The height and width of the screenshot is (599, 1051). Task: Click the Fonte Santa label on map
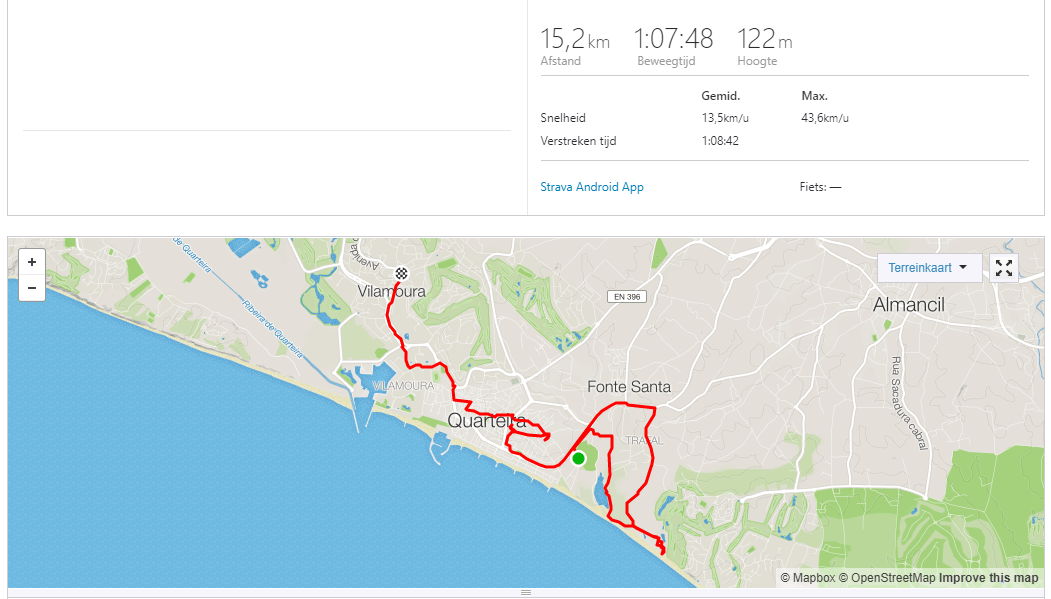pos(629,387)
